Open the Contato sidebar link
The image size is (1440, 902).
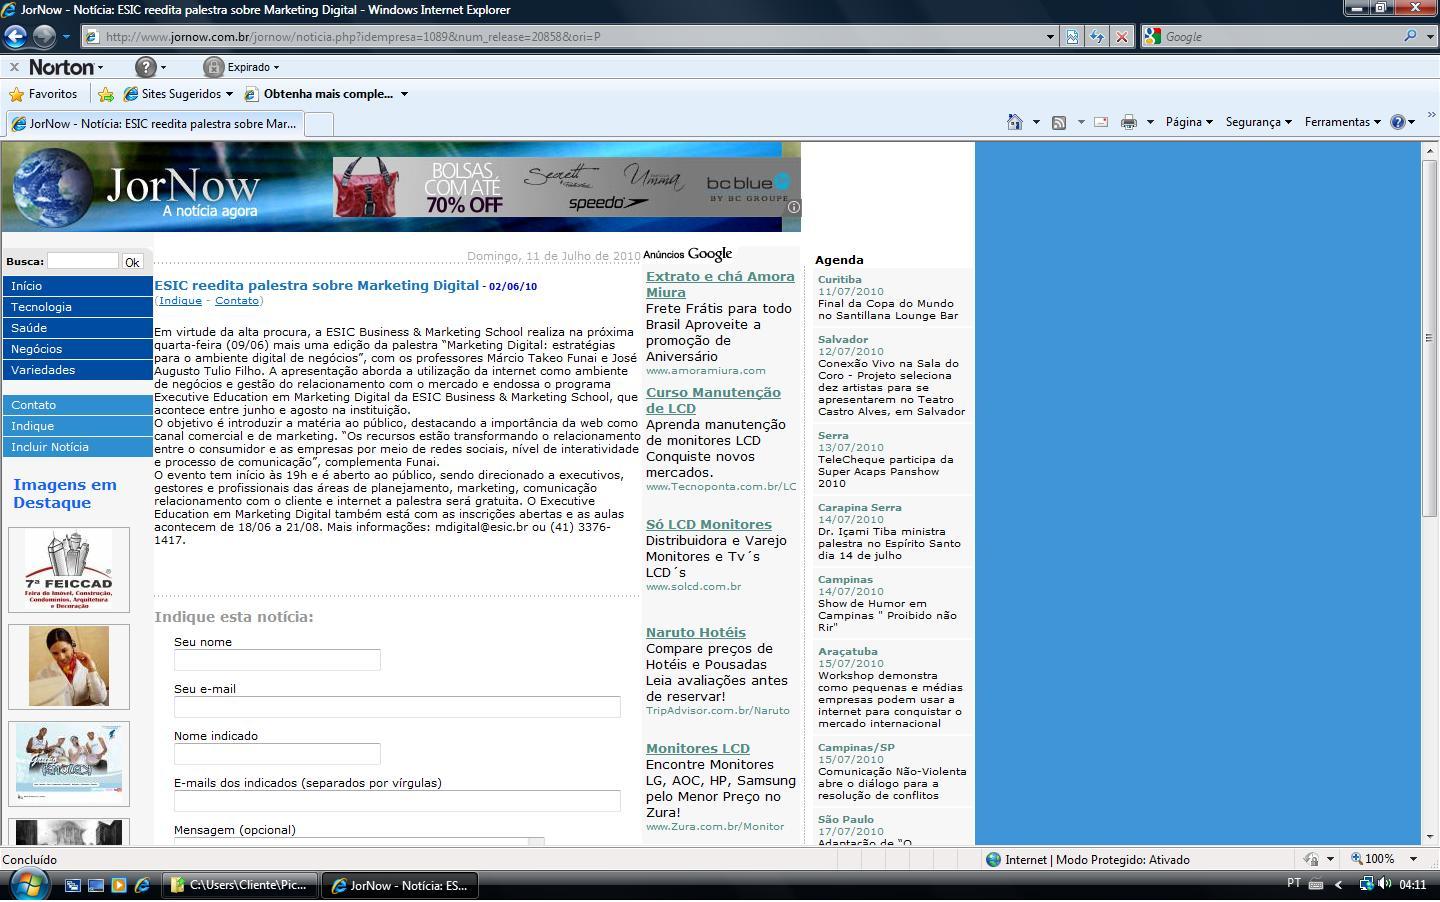click(77, 405)
